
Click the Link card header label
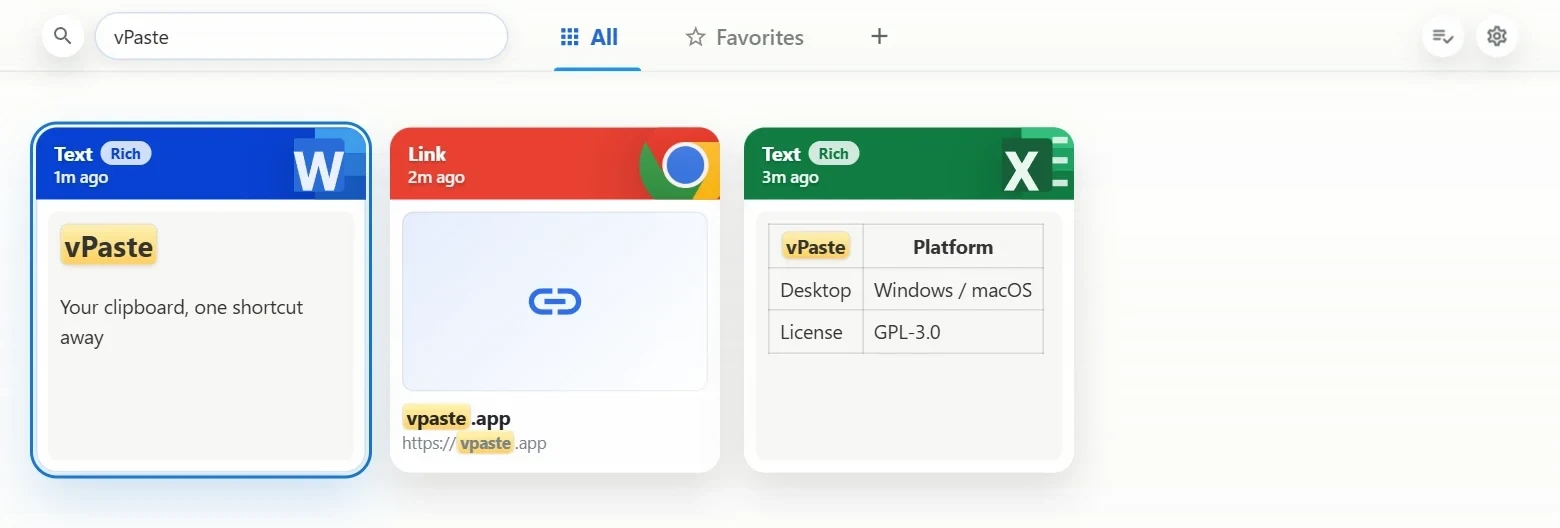pos(427,154)
